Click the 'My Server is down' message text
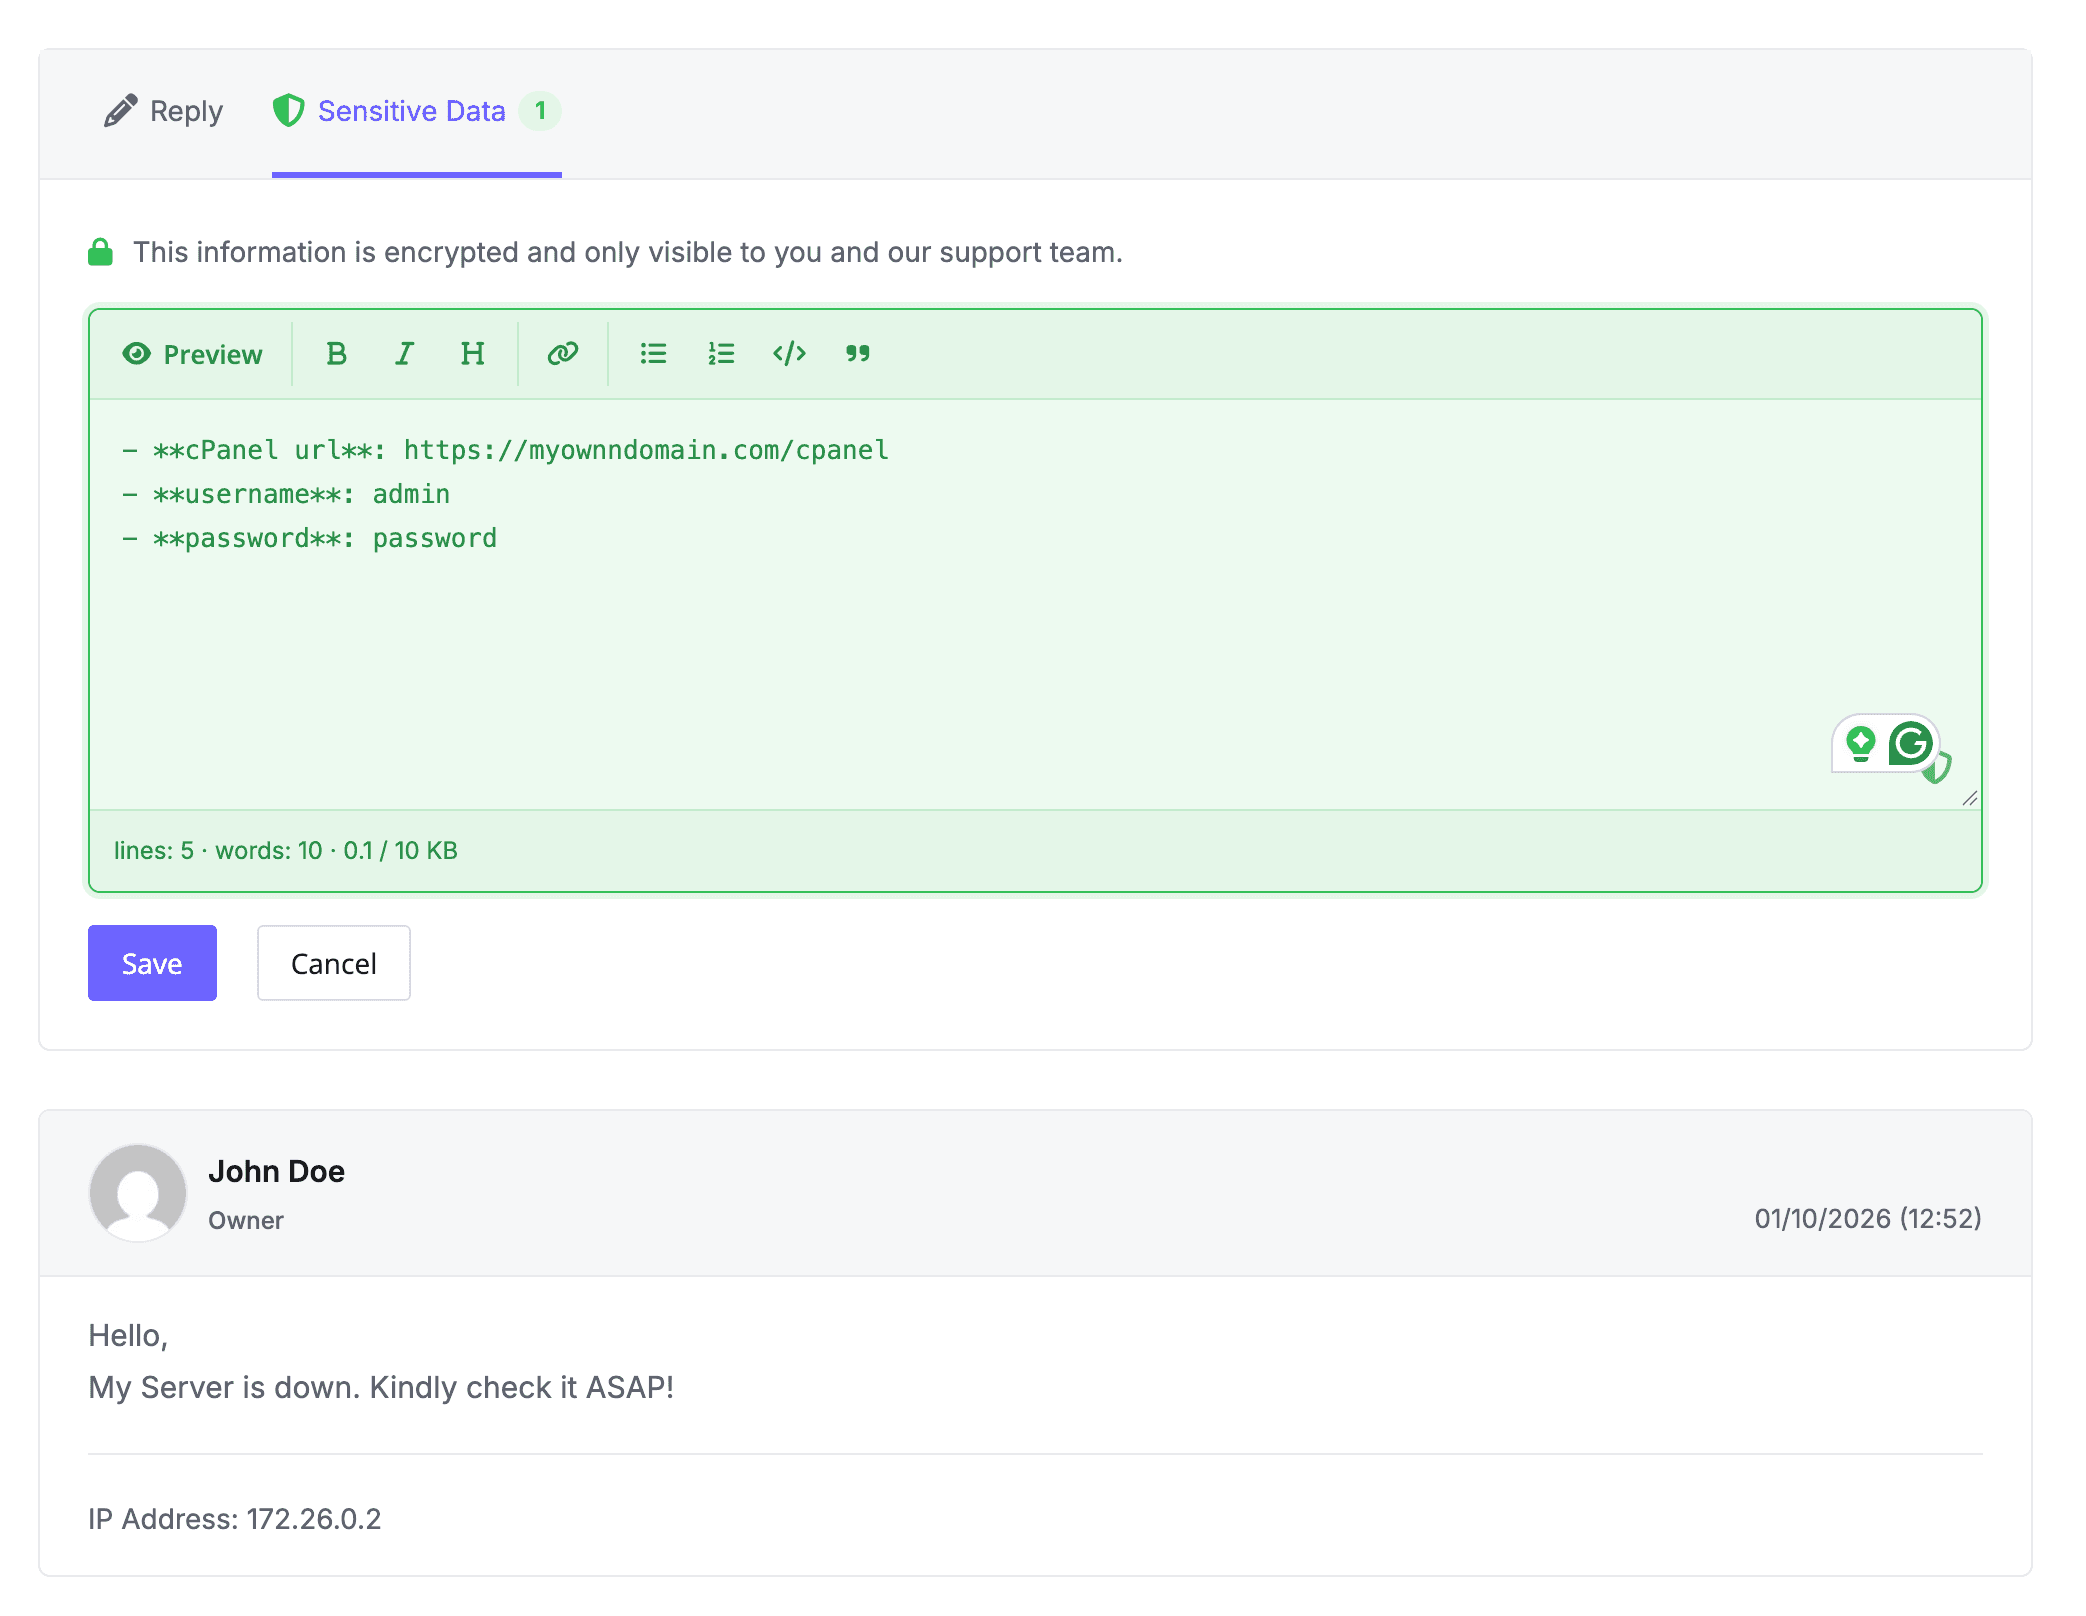Screen dimensions: 2086x1616 [381, 1387]
